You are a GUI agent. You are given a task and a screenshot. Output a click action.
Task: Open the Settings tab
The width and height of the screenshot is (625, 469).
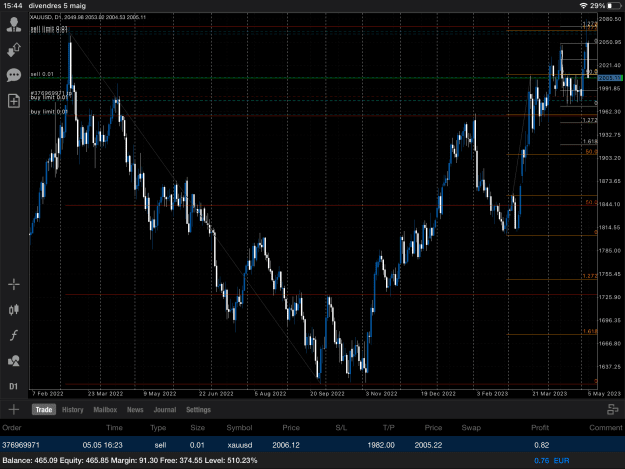click(x=199, y=410)
